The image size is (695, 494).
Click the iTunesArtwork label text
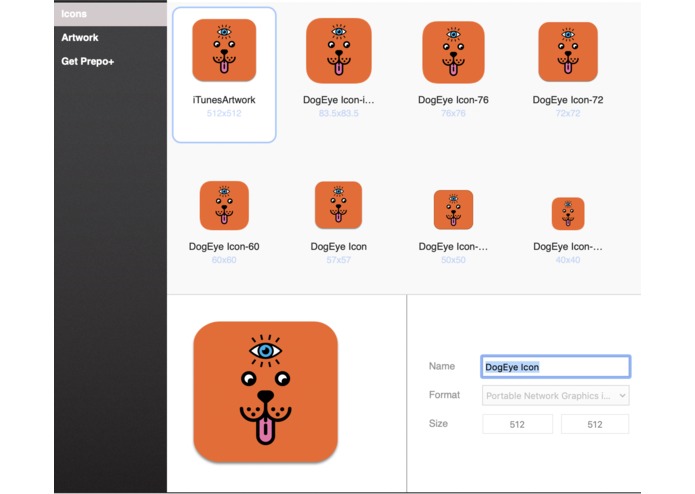pyautogui.click(x=224, y=100)
